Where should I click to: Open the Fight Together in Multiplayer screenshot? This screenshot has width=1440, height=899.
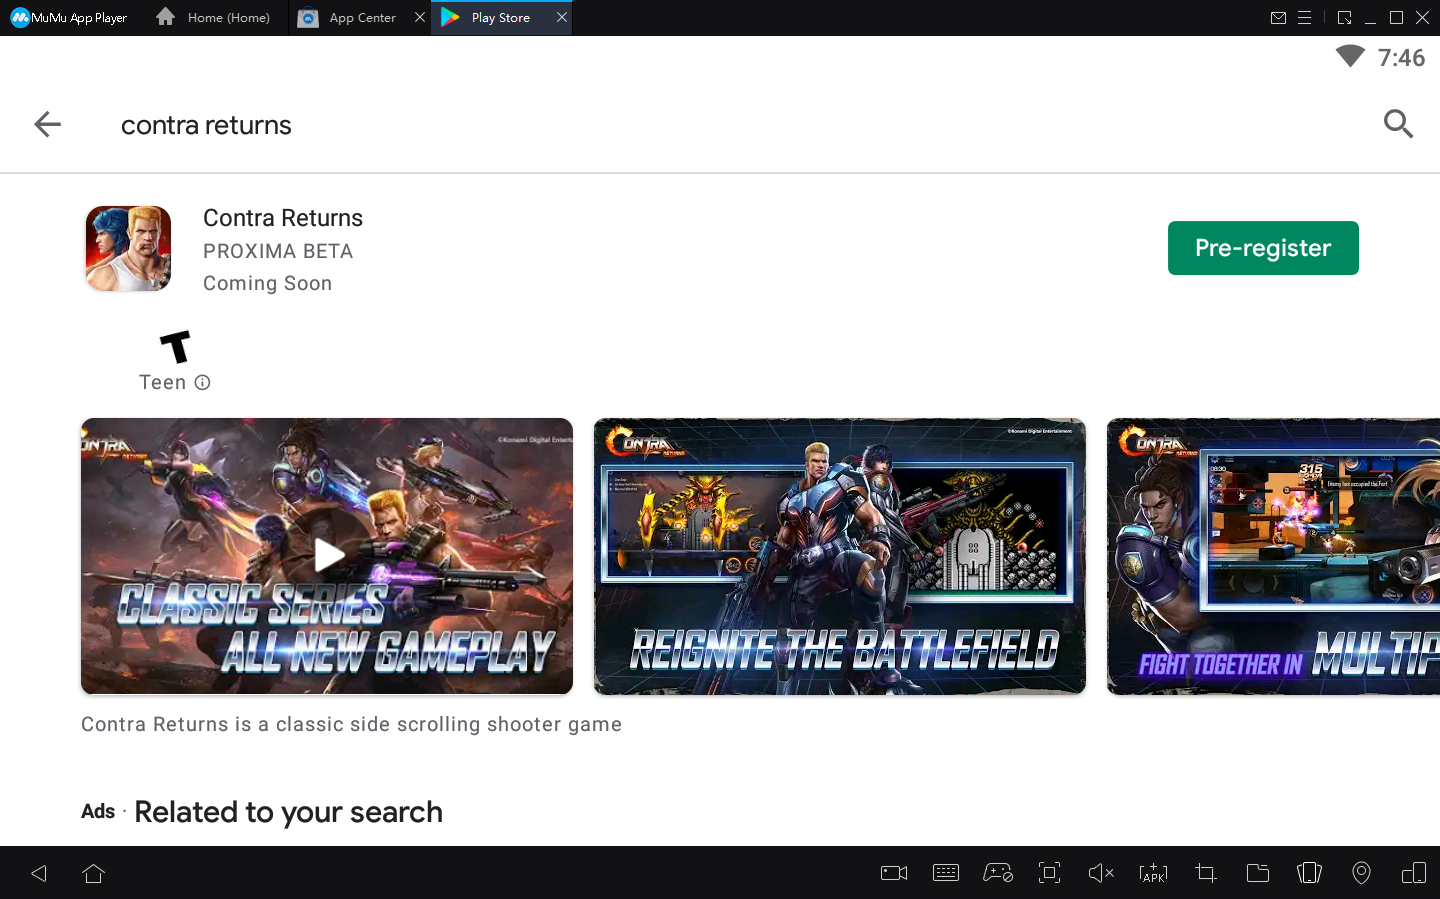pos(1273,556)
